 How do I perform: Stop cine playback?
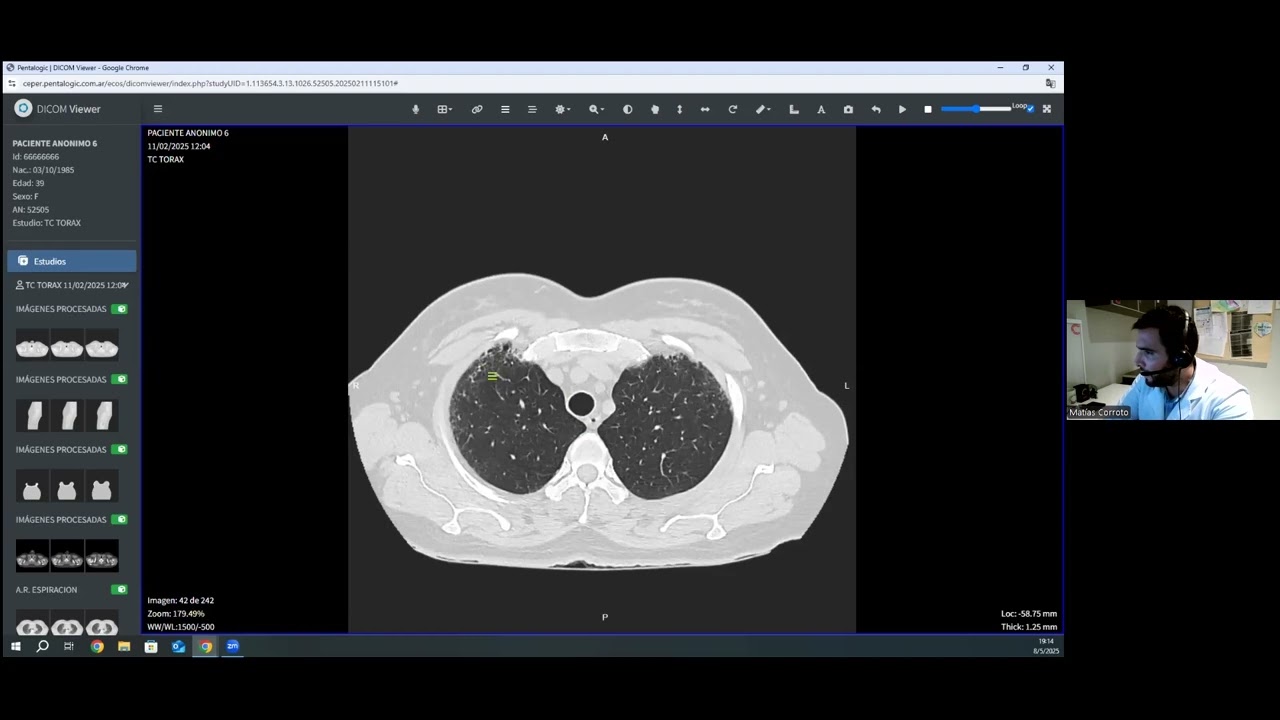[928, 109]
